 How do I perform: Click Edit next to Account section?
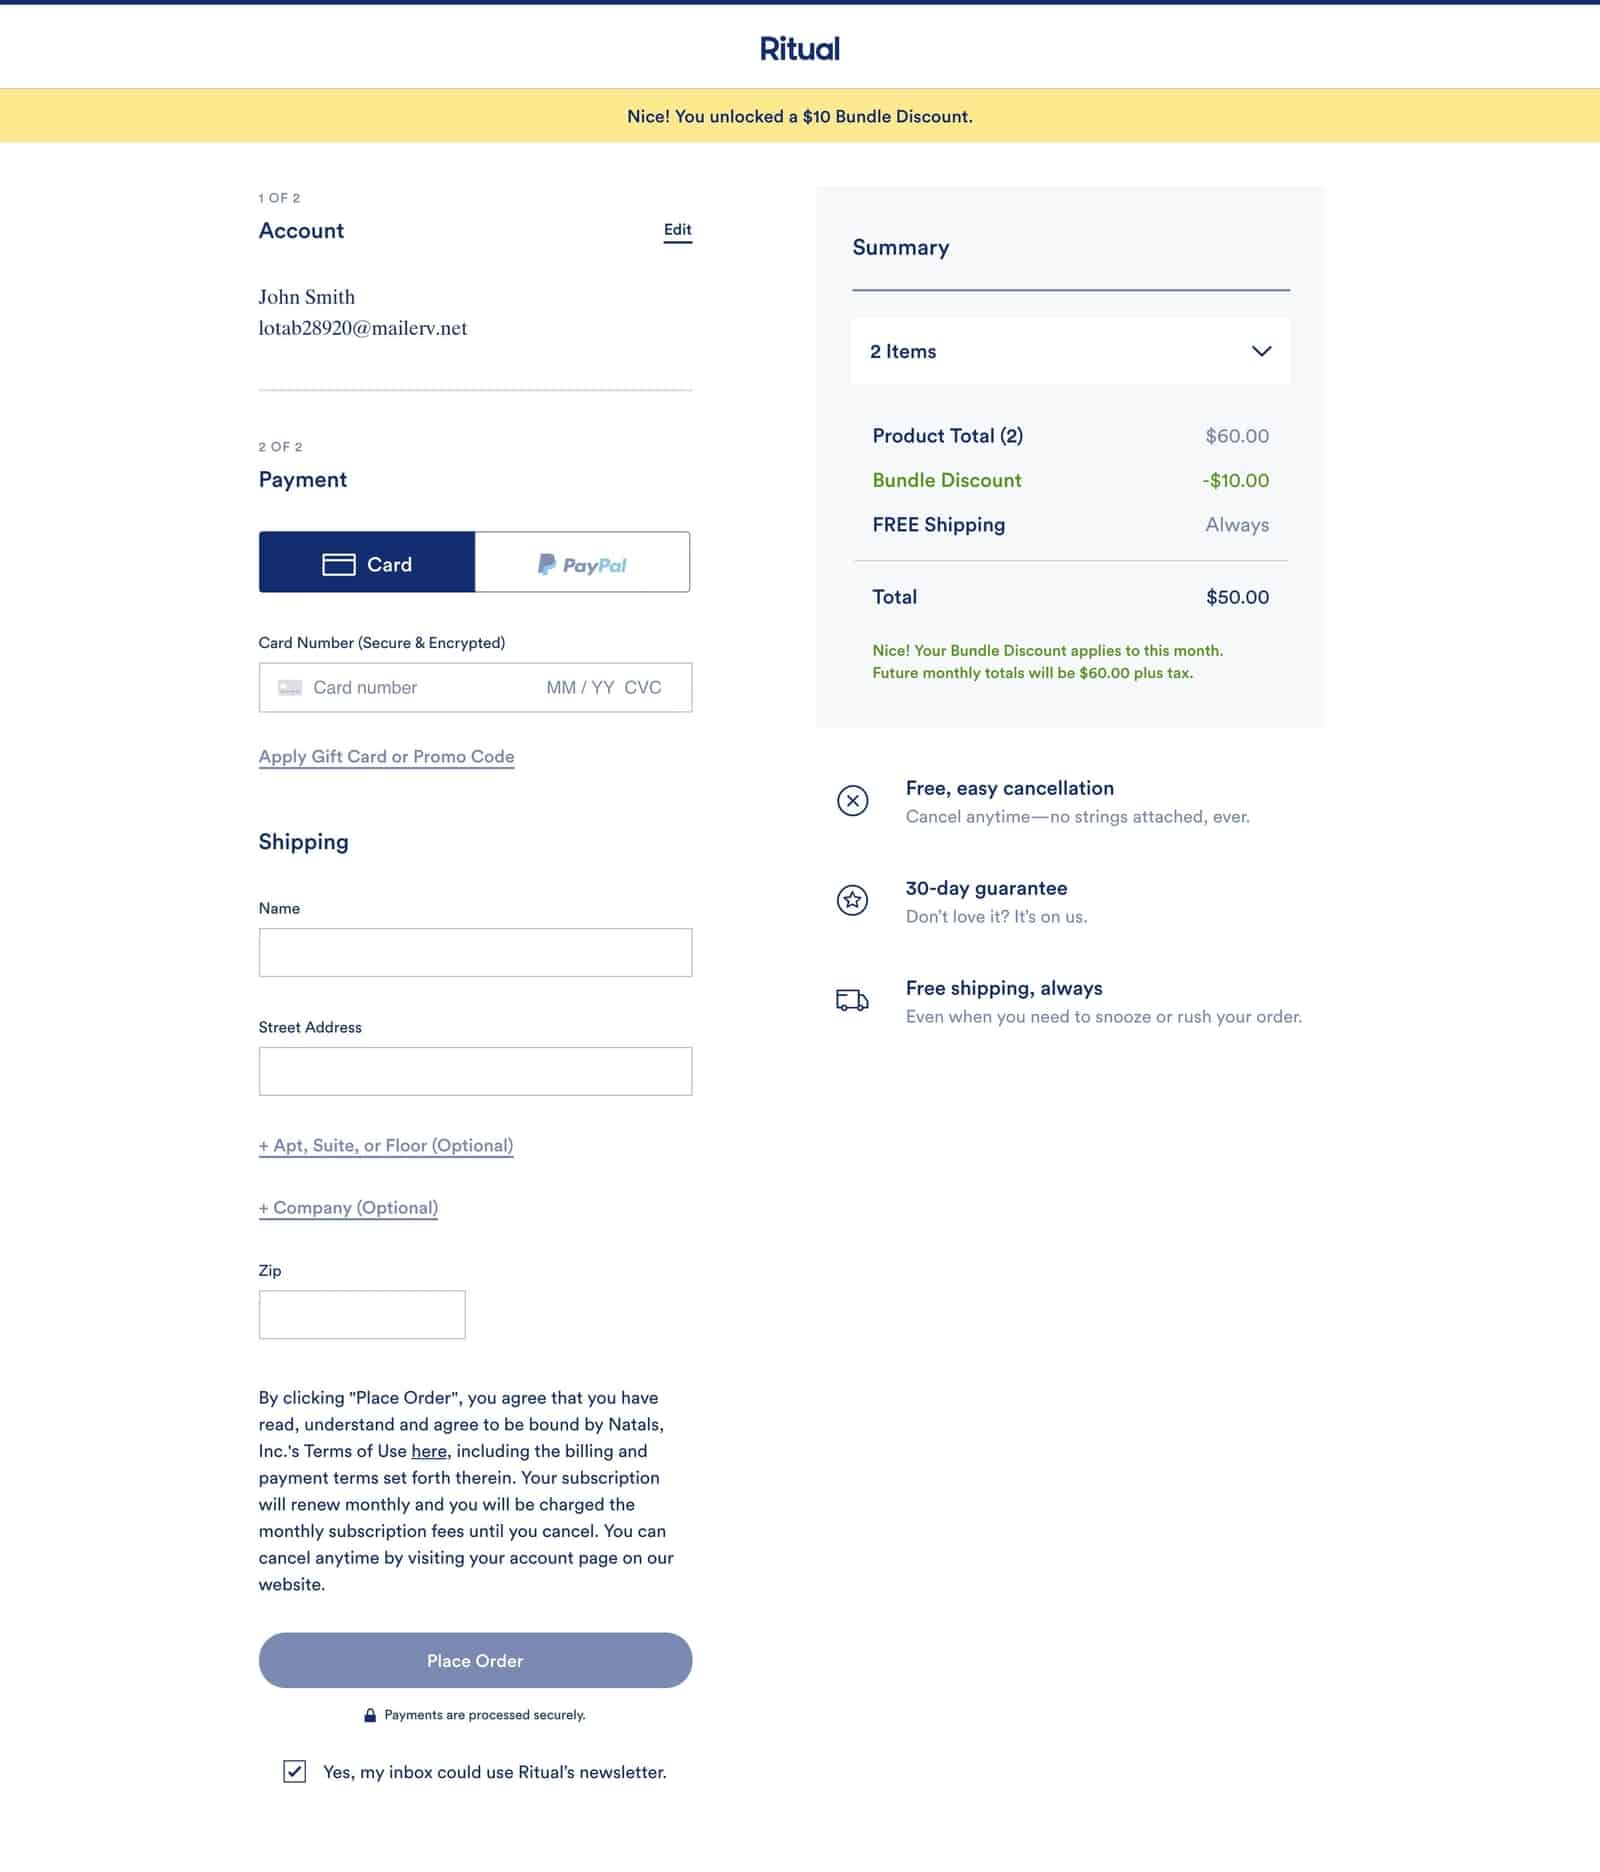pyautogui.click(x=677, y=229)
